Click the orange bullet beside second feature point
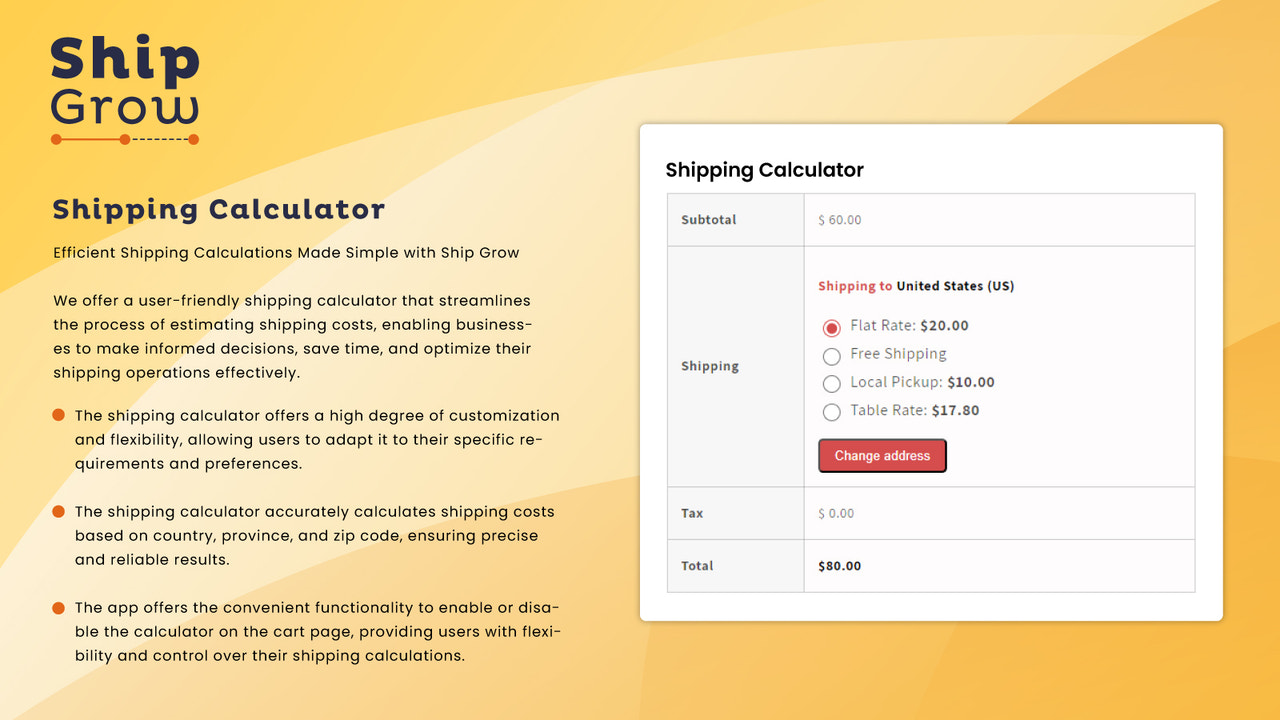Screen dimensions: 1280x720 pyautogui.click(x=58, y=511)
